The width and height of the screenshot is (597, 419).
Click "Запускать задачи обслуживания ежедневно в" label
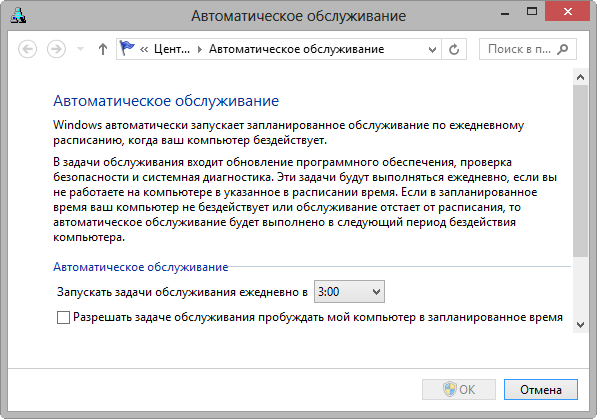(x=182, y=292)
